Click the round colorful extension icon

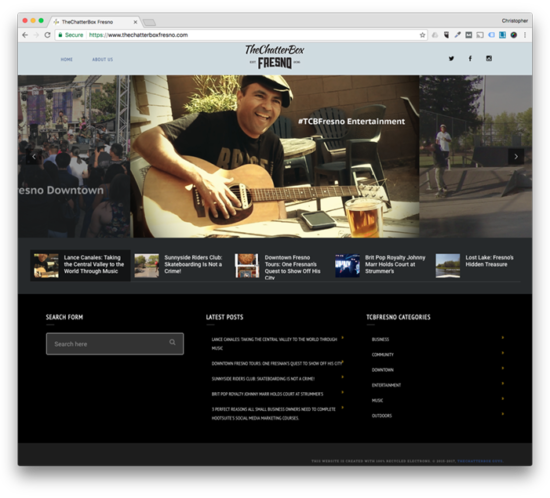514,35
